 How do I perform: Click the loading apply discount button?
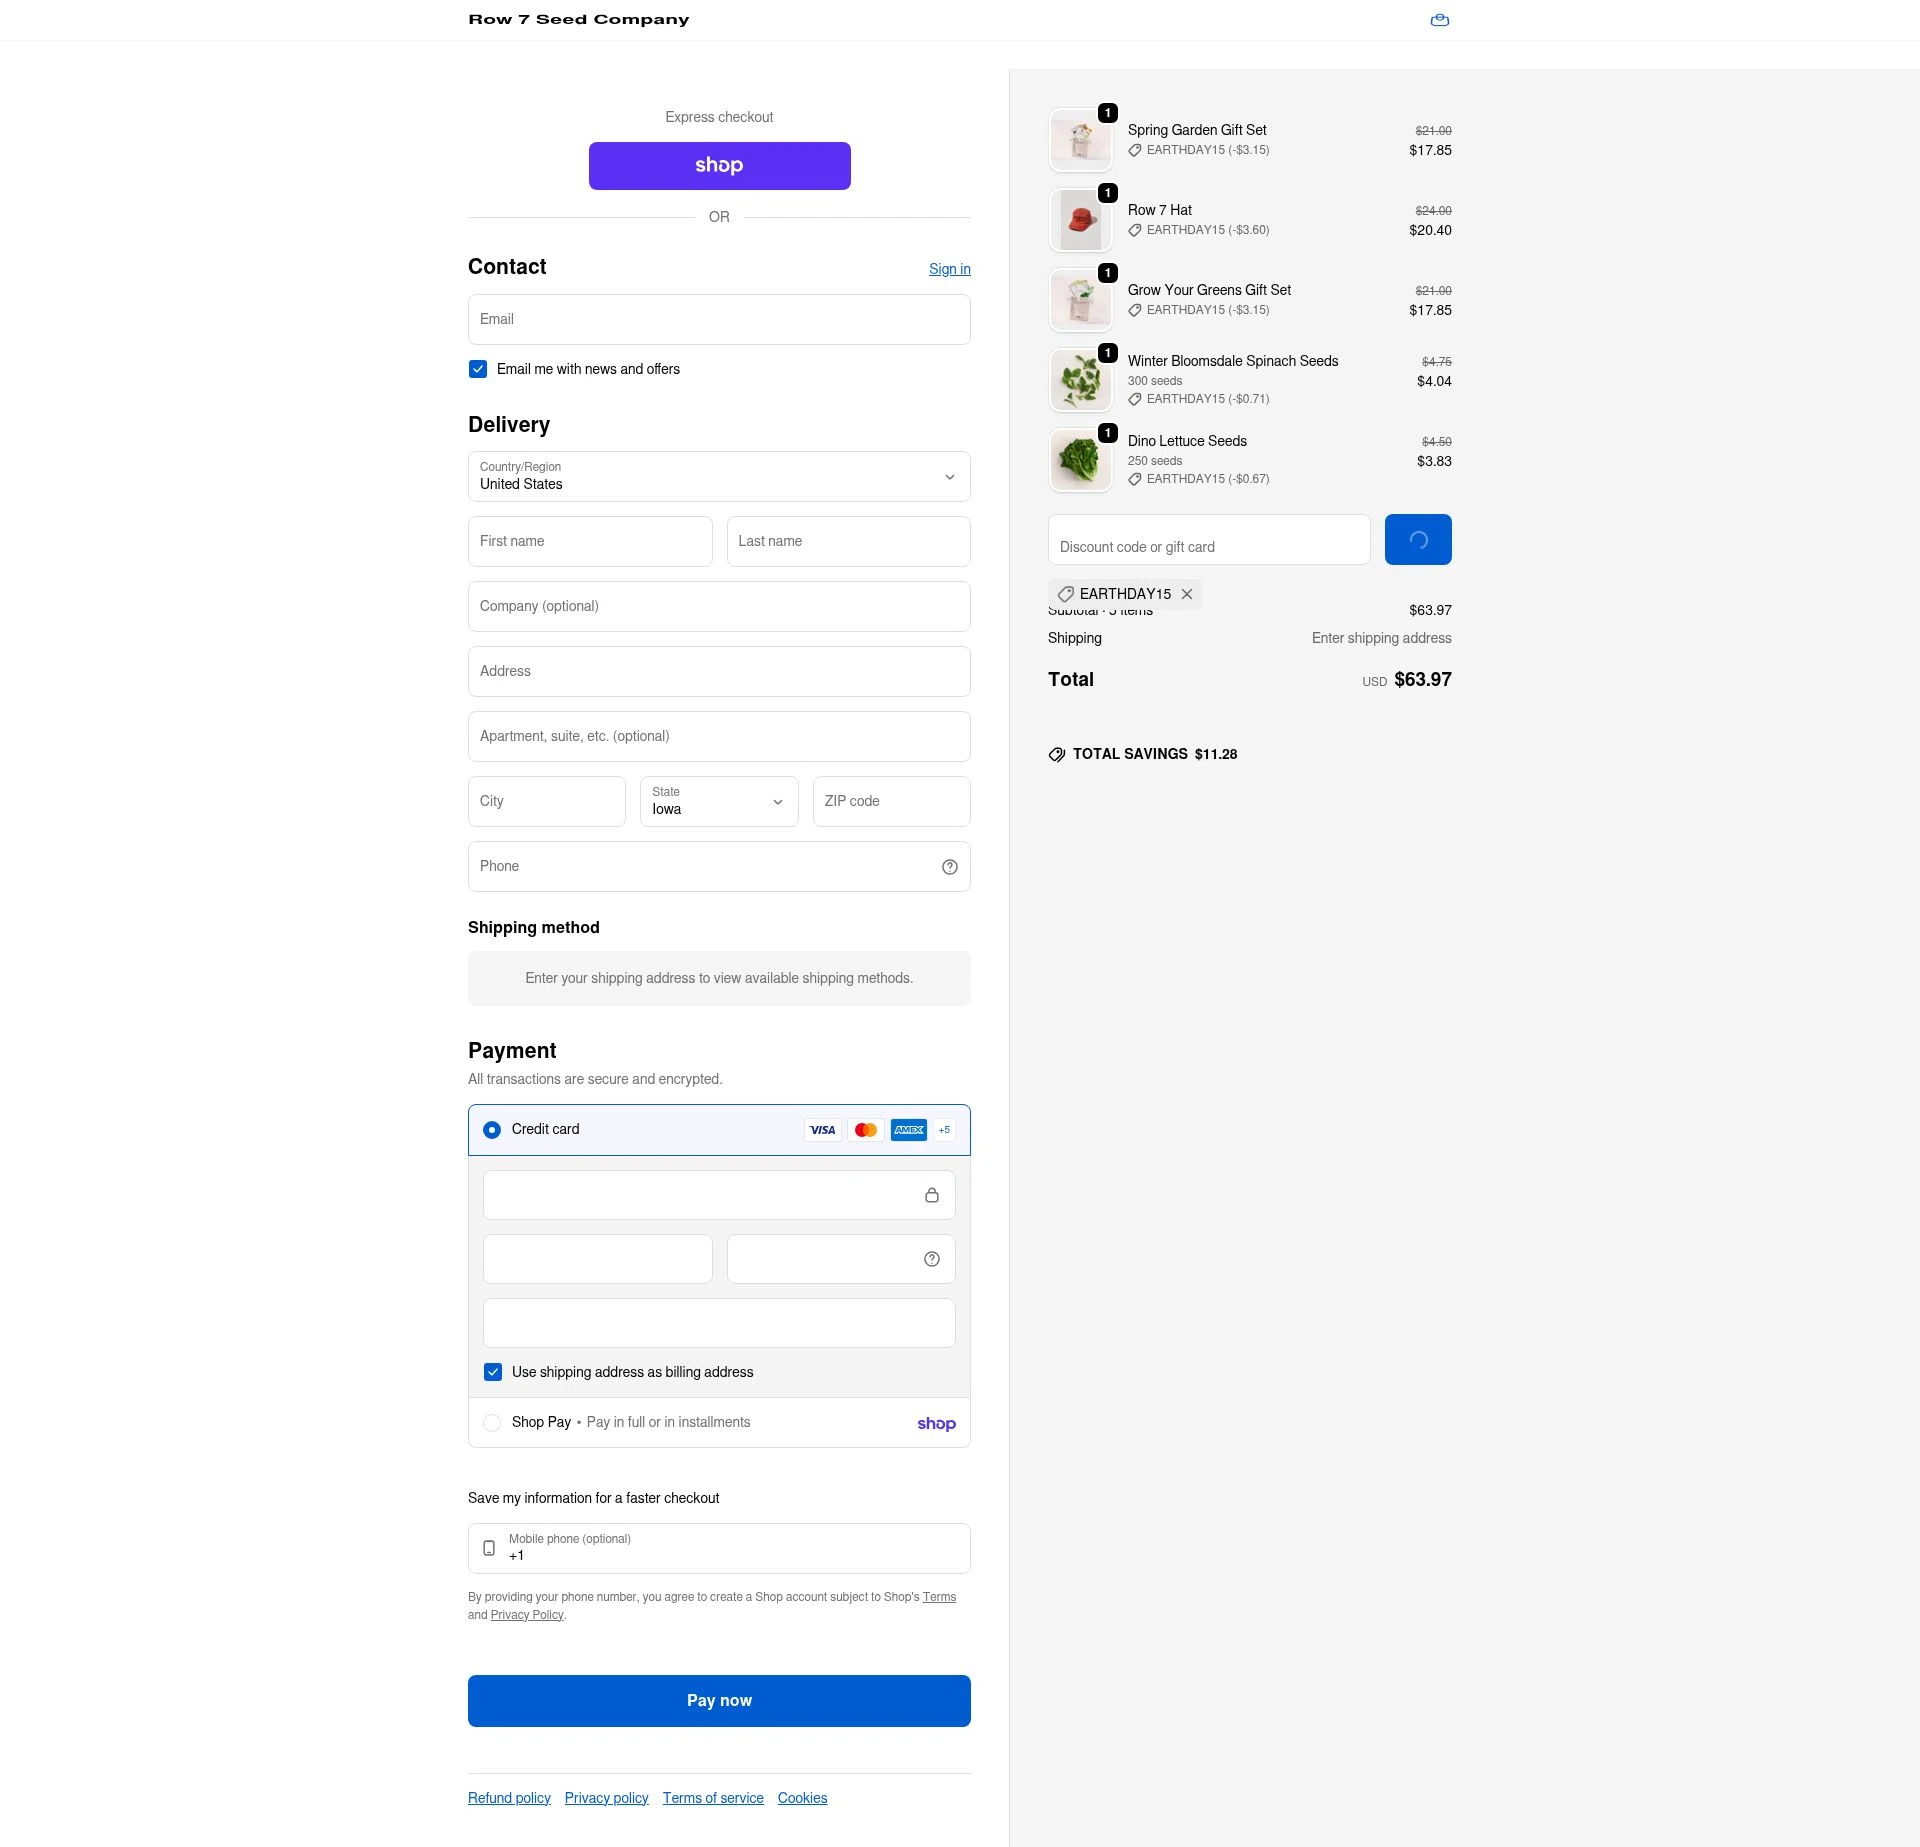click(x=1418, y=540)
